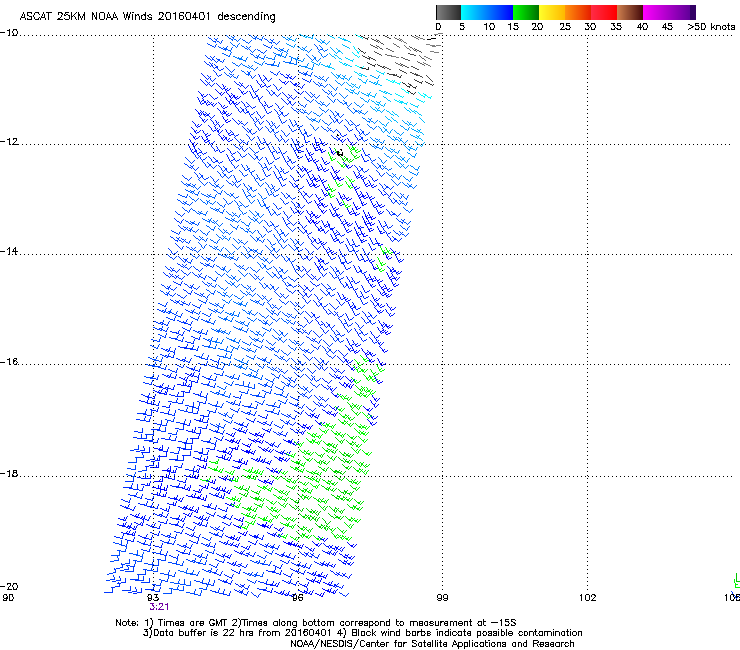The width and height of the screenshot is (740, 650).
Task: Click the orange 25-30 knots color segment
Action: tap(578, 12)
